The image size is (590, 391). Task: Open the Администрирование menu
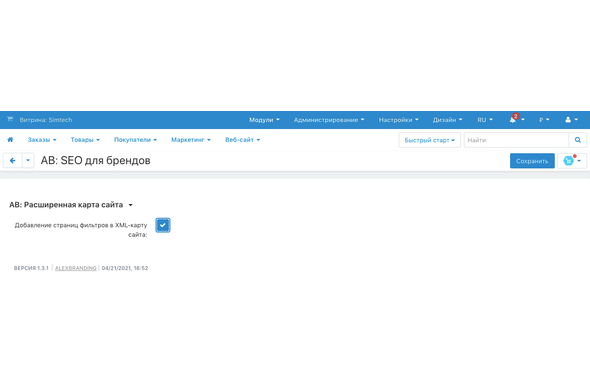click(329, 120)
